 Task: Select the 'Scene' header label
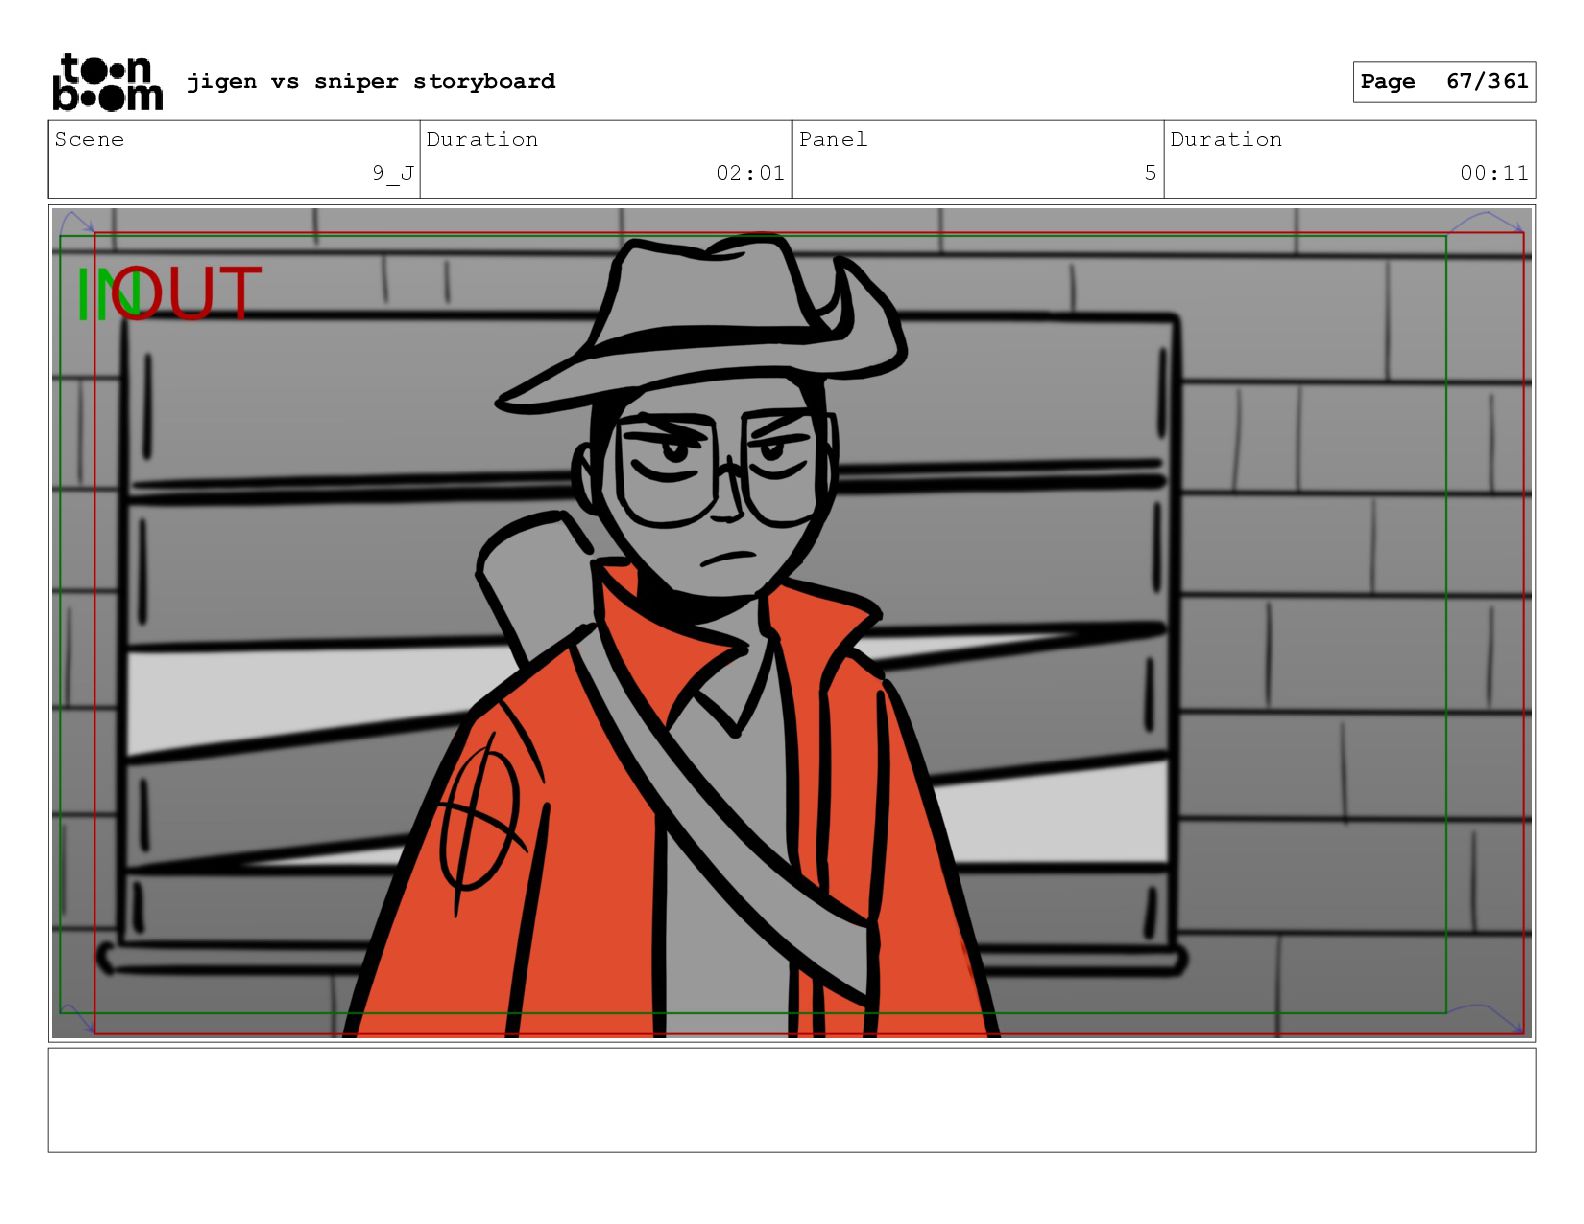[x=89, y=139]
